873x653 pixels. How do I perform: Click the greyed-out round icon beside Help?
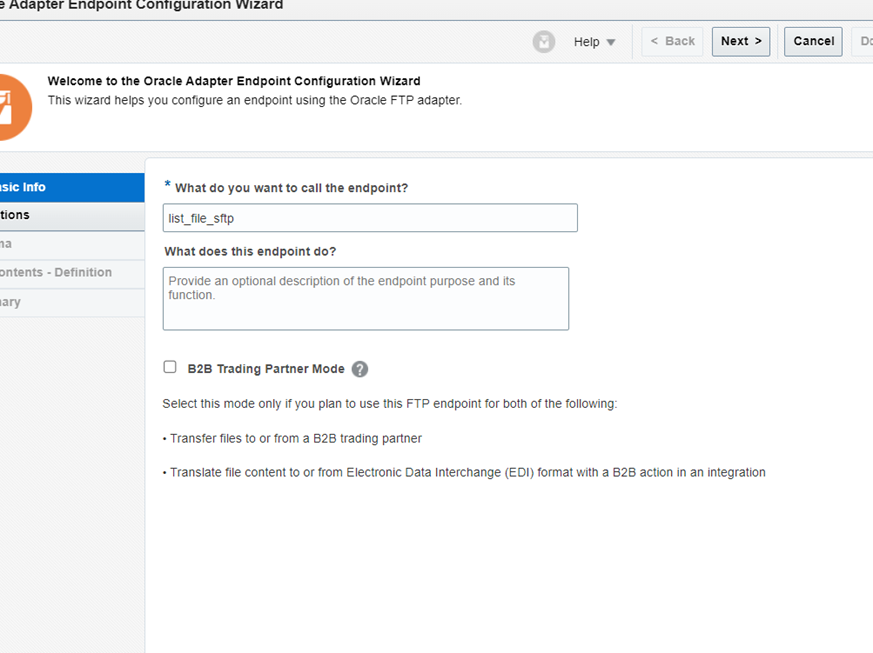pyautogui.click(x=543, y=42)
